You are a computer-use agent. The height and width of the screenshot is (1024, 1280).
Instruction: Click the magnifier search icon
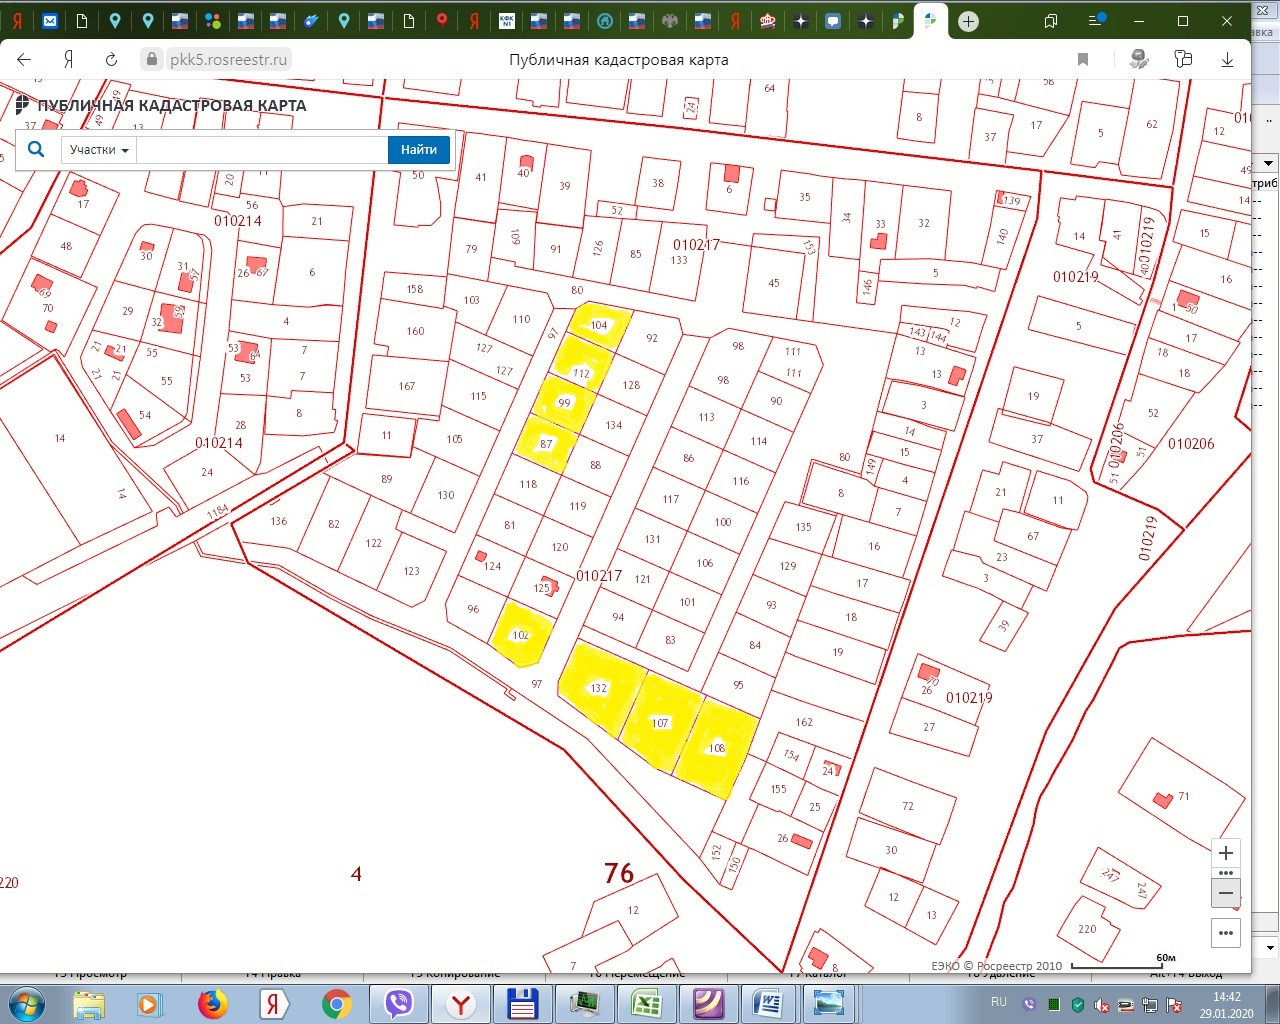coord(36,149)
